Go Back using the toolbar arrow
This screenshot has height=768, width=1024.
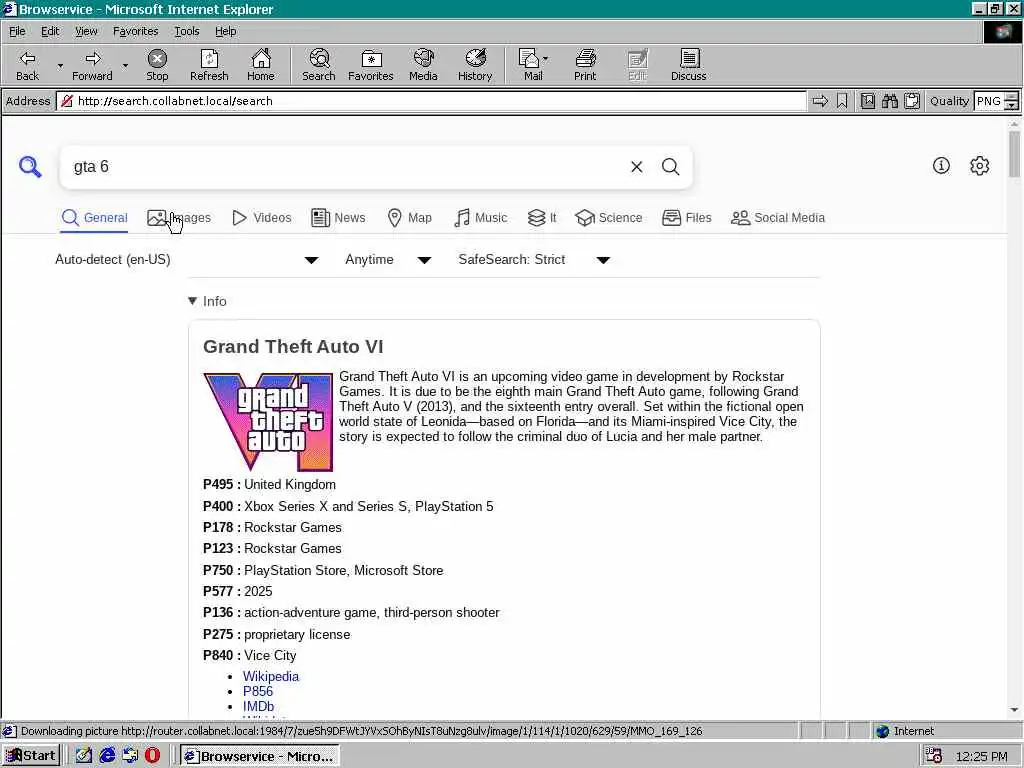tap(27, 65)
